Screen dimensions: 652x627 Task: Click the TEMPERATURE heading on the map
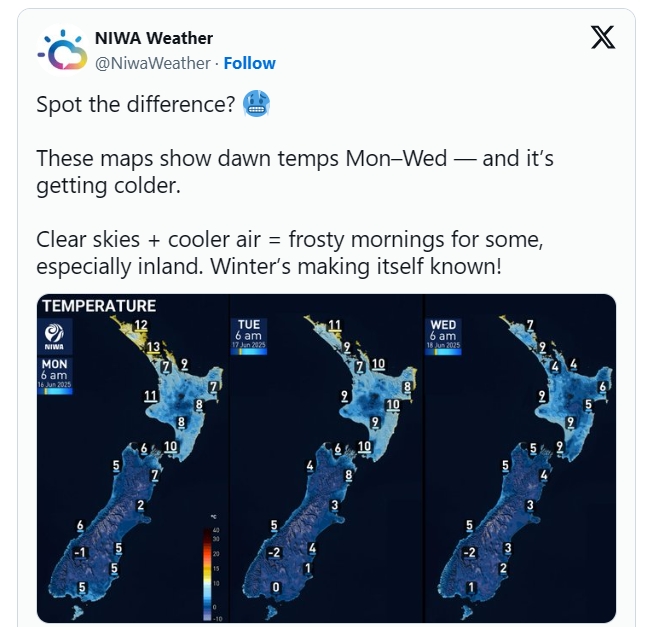coord(99,306)
